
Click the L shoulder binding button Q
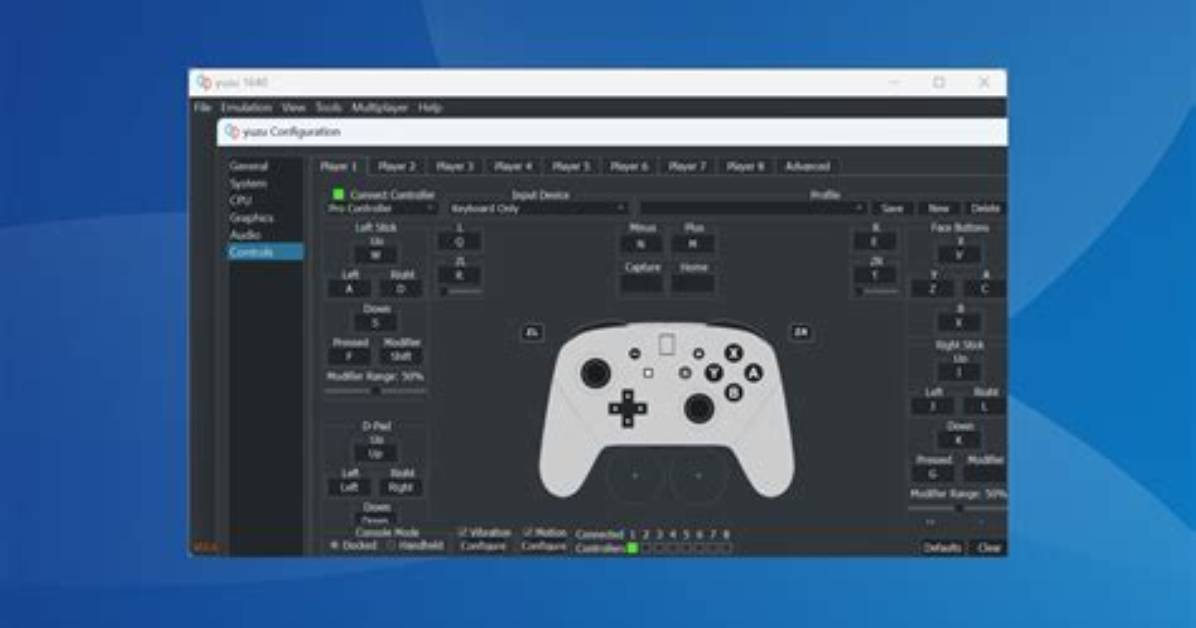pos(459,242)
